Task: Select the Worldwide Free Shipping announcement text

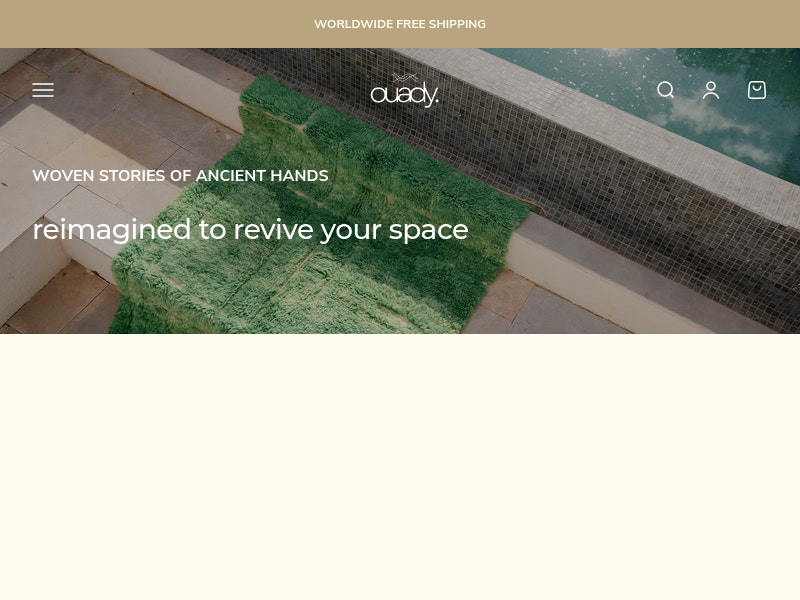Action: pos(400,24)
